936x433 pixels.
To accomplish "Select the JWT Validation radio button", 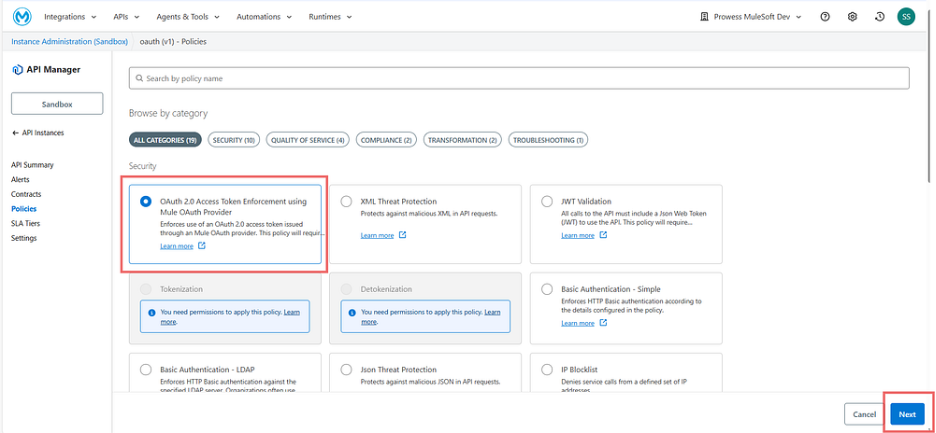I will (547, 202).
